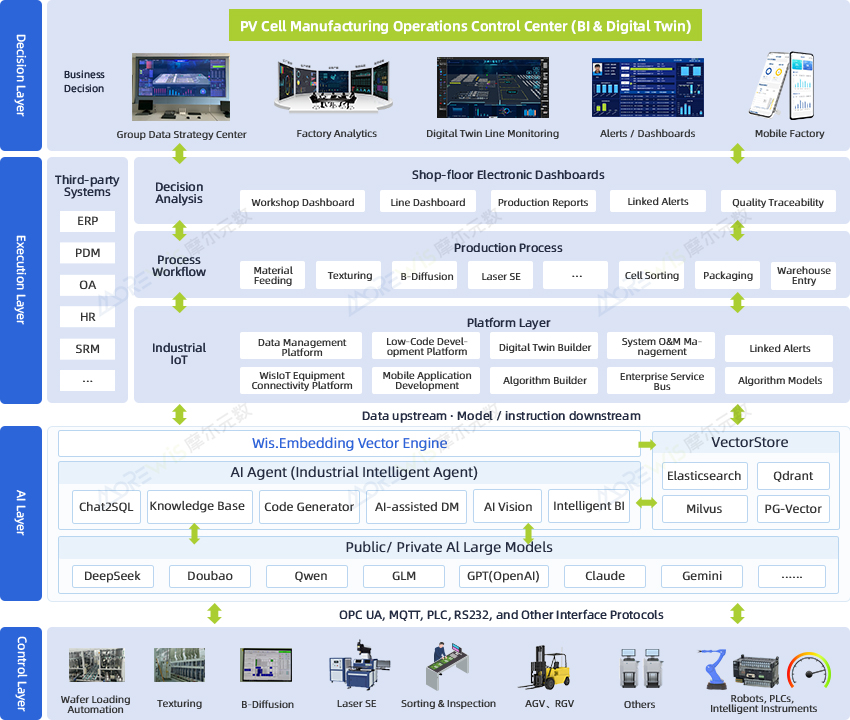Select the Enterprise Service Bus box
Viewport: 850px width, 720px height.
click(661, 381)
